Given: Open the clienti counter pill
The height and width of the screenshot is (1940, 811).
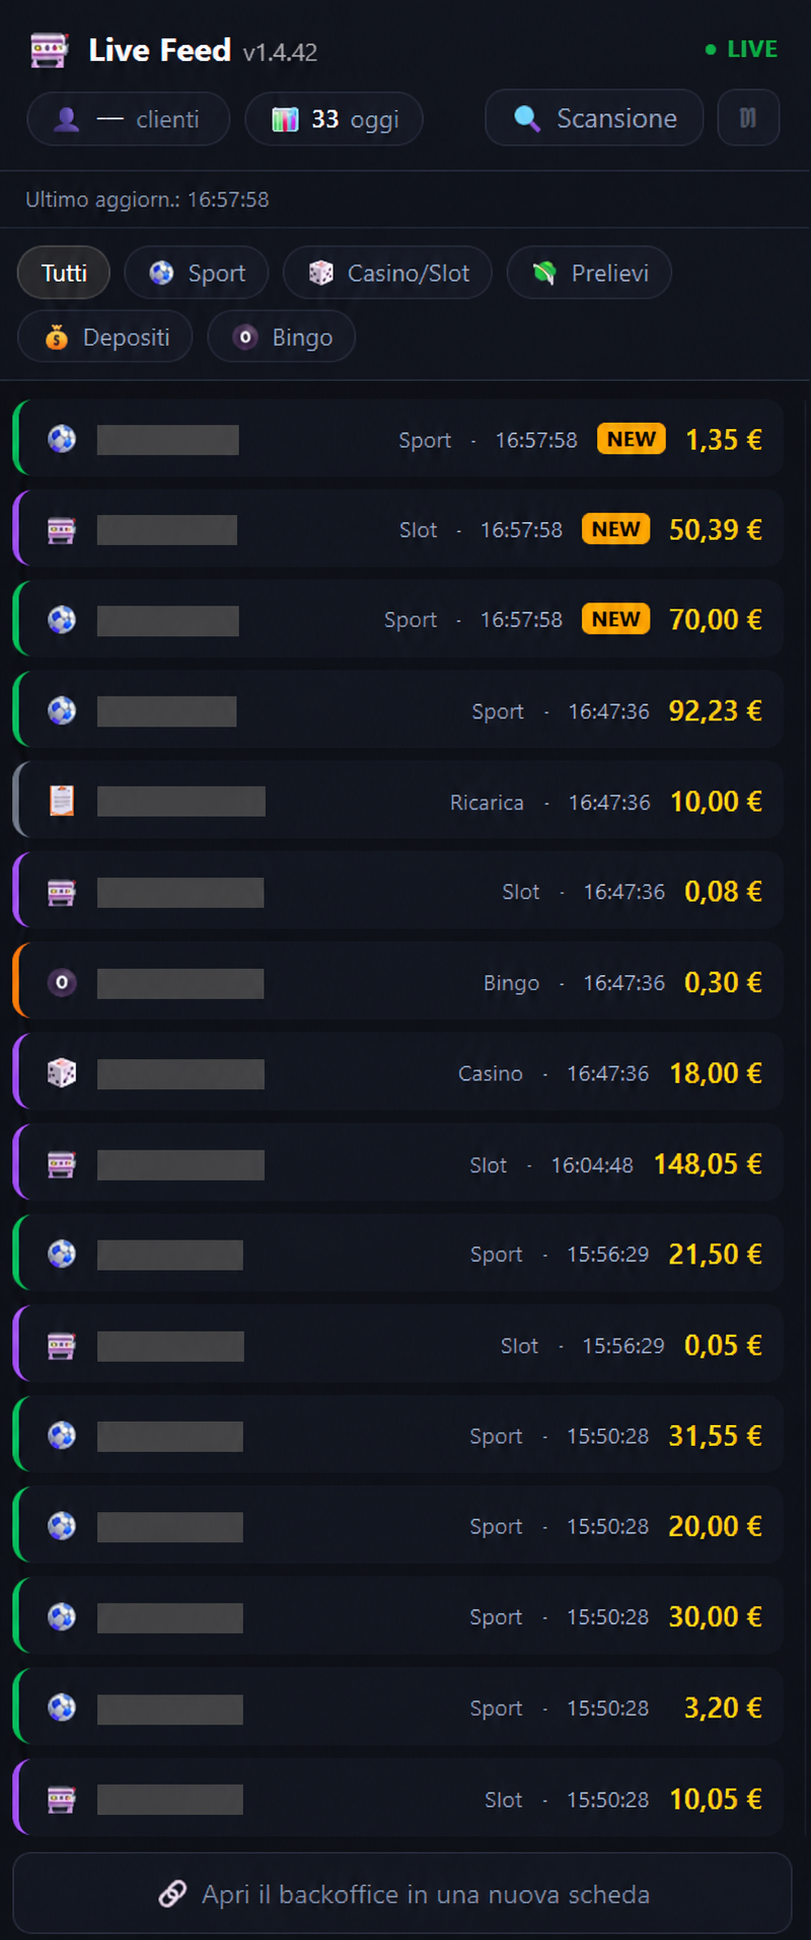Looking at the screenshot, I should point(128,119).
